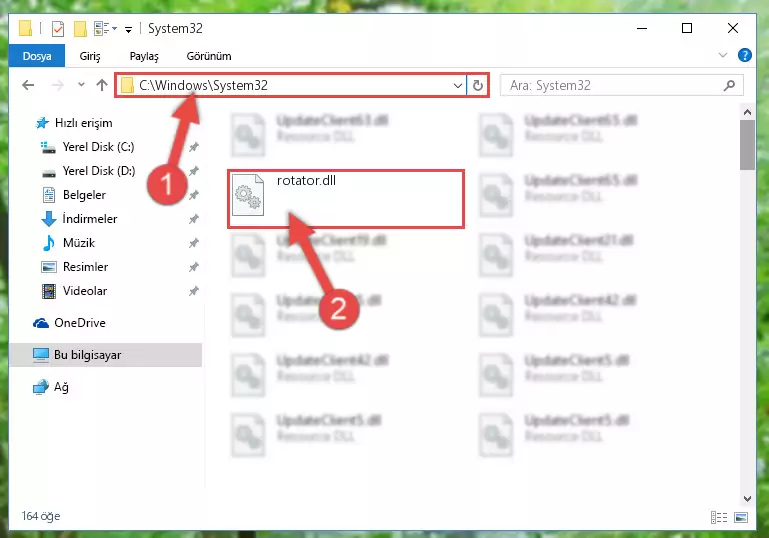Go back with the back arrow

(28, 85)
